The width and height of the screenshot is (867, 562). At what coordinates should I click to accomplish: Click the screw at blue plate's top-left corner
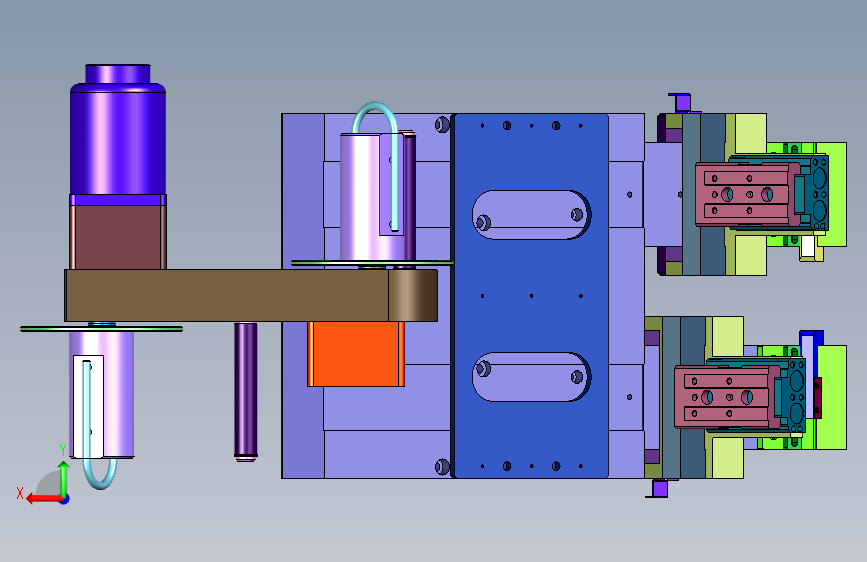pyautogui.click(x=442, y=124)
